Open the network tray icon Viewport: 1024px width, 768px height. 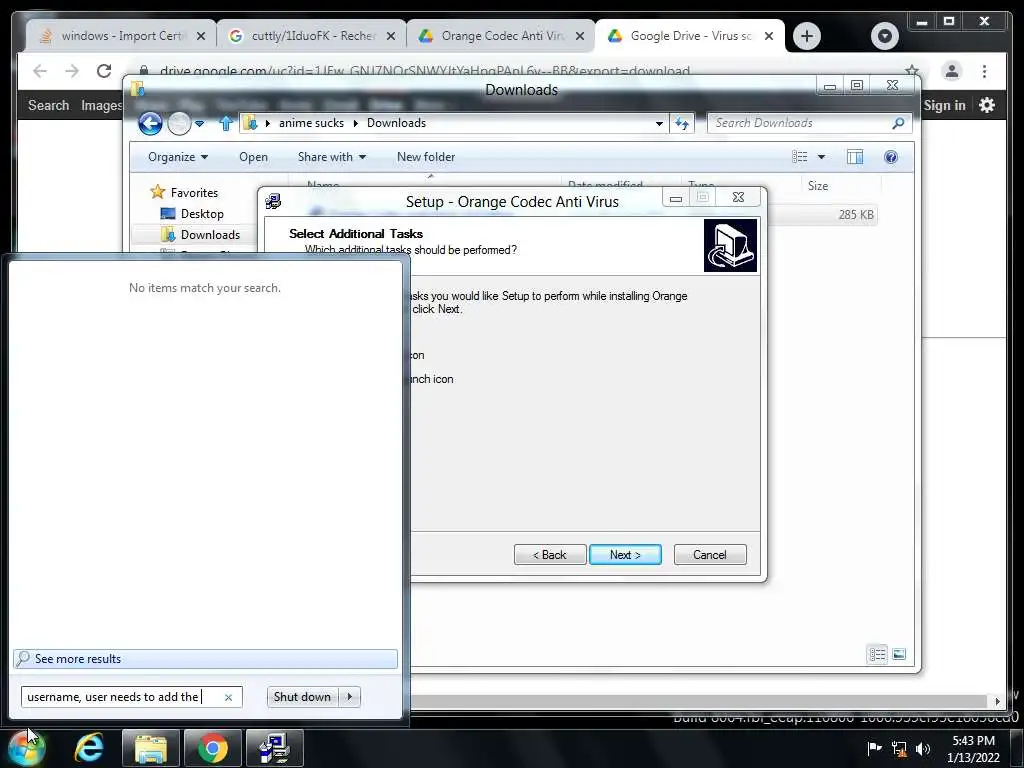899,749
